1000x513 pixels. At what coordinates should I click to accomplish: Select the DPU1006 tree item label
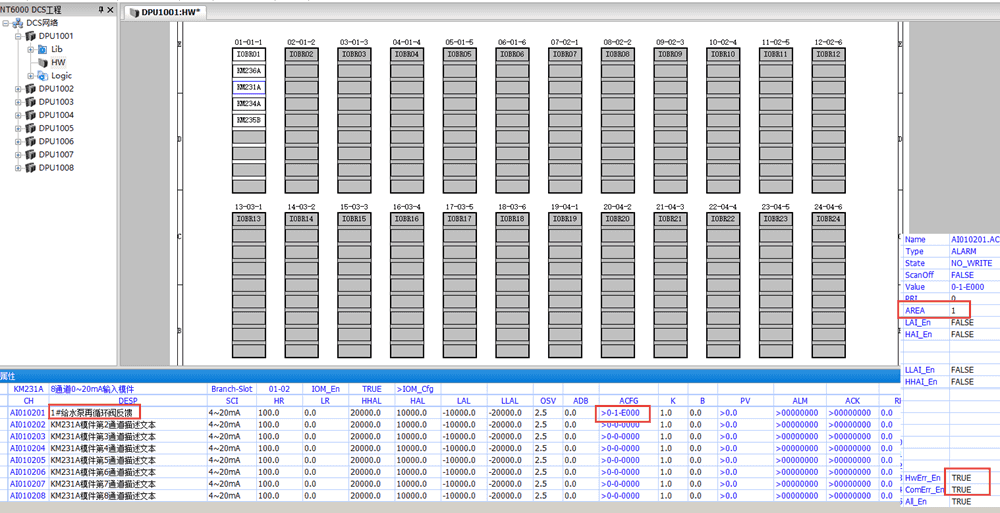56,142
